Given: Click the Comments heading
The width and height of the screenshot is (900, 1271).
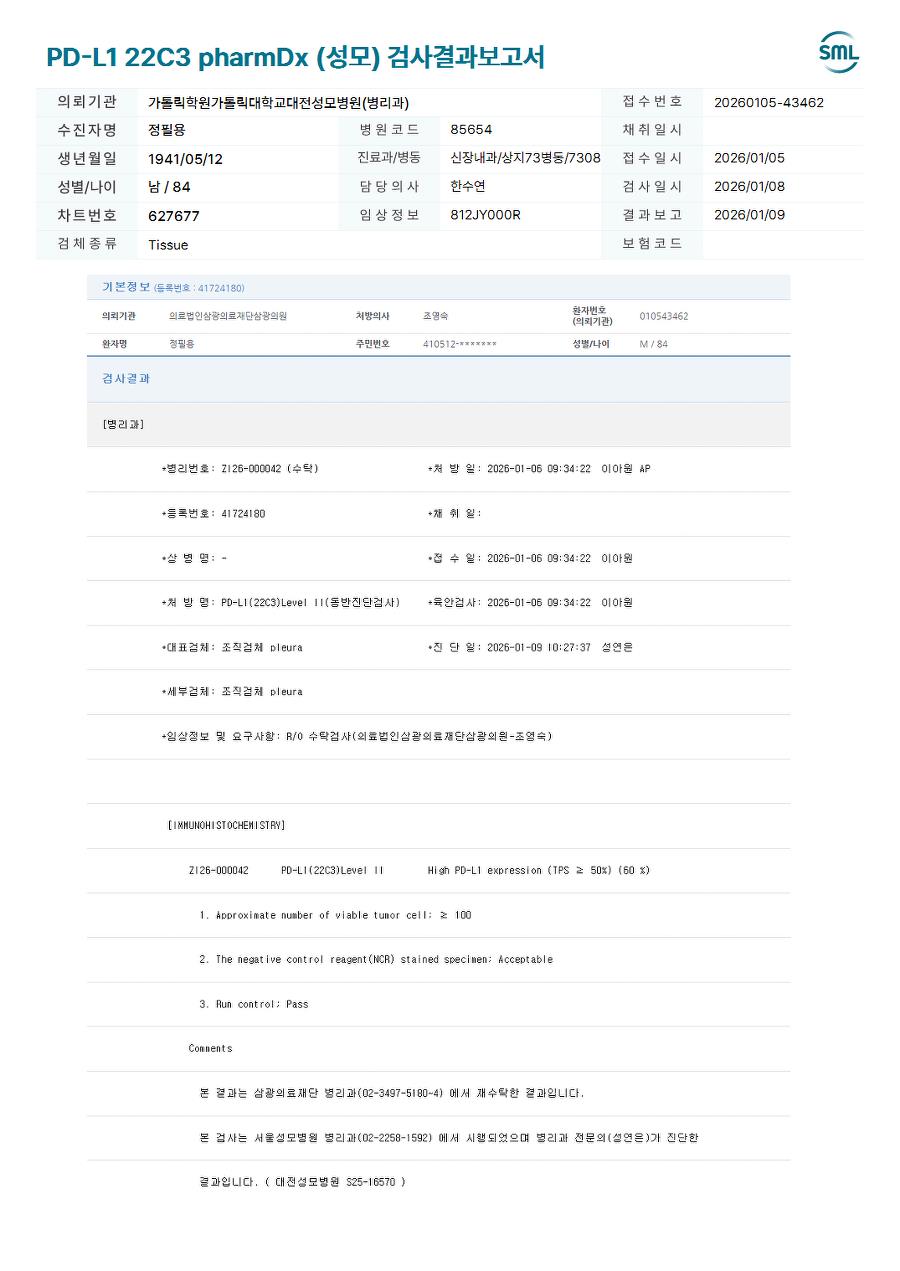Looking at the screenshot, I should point(210,1049).
